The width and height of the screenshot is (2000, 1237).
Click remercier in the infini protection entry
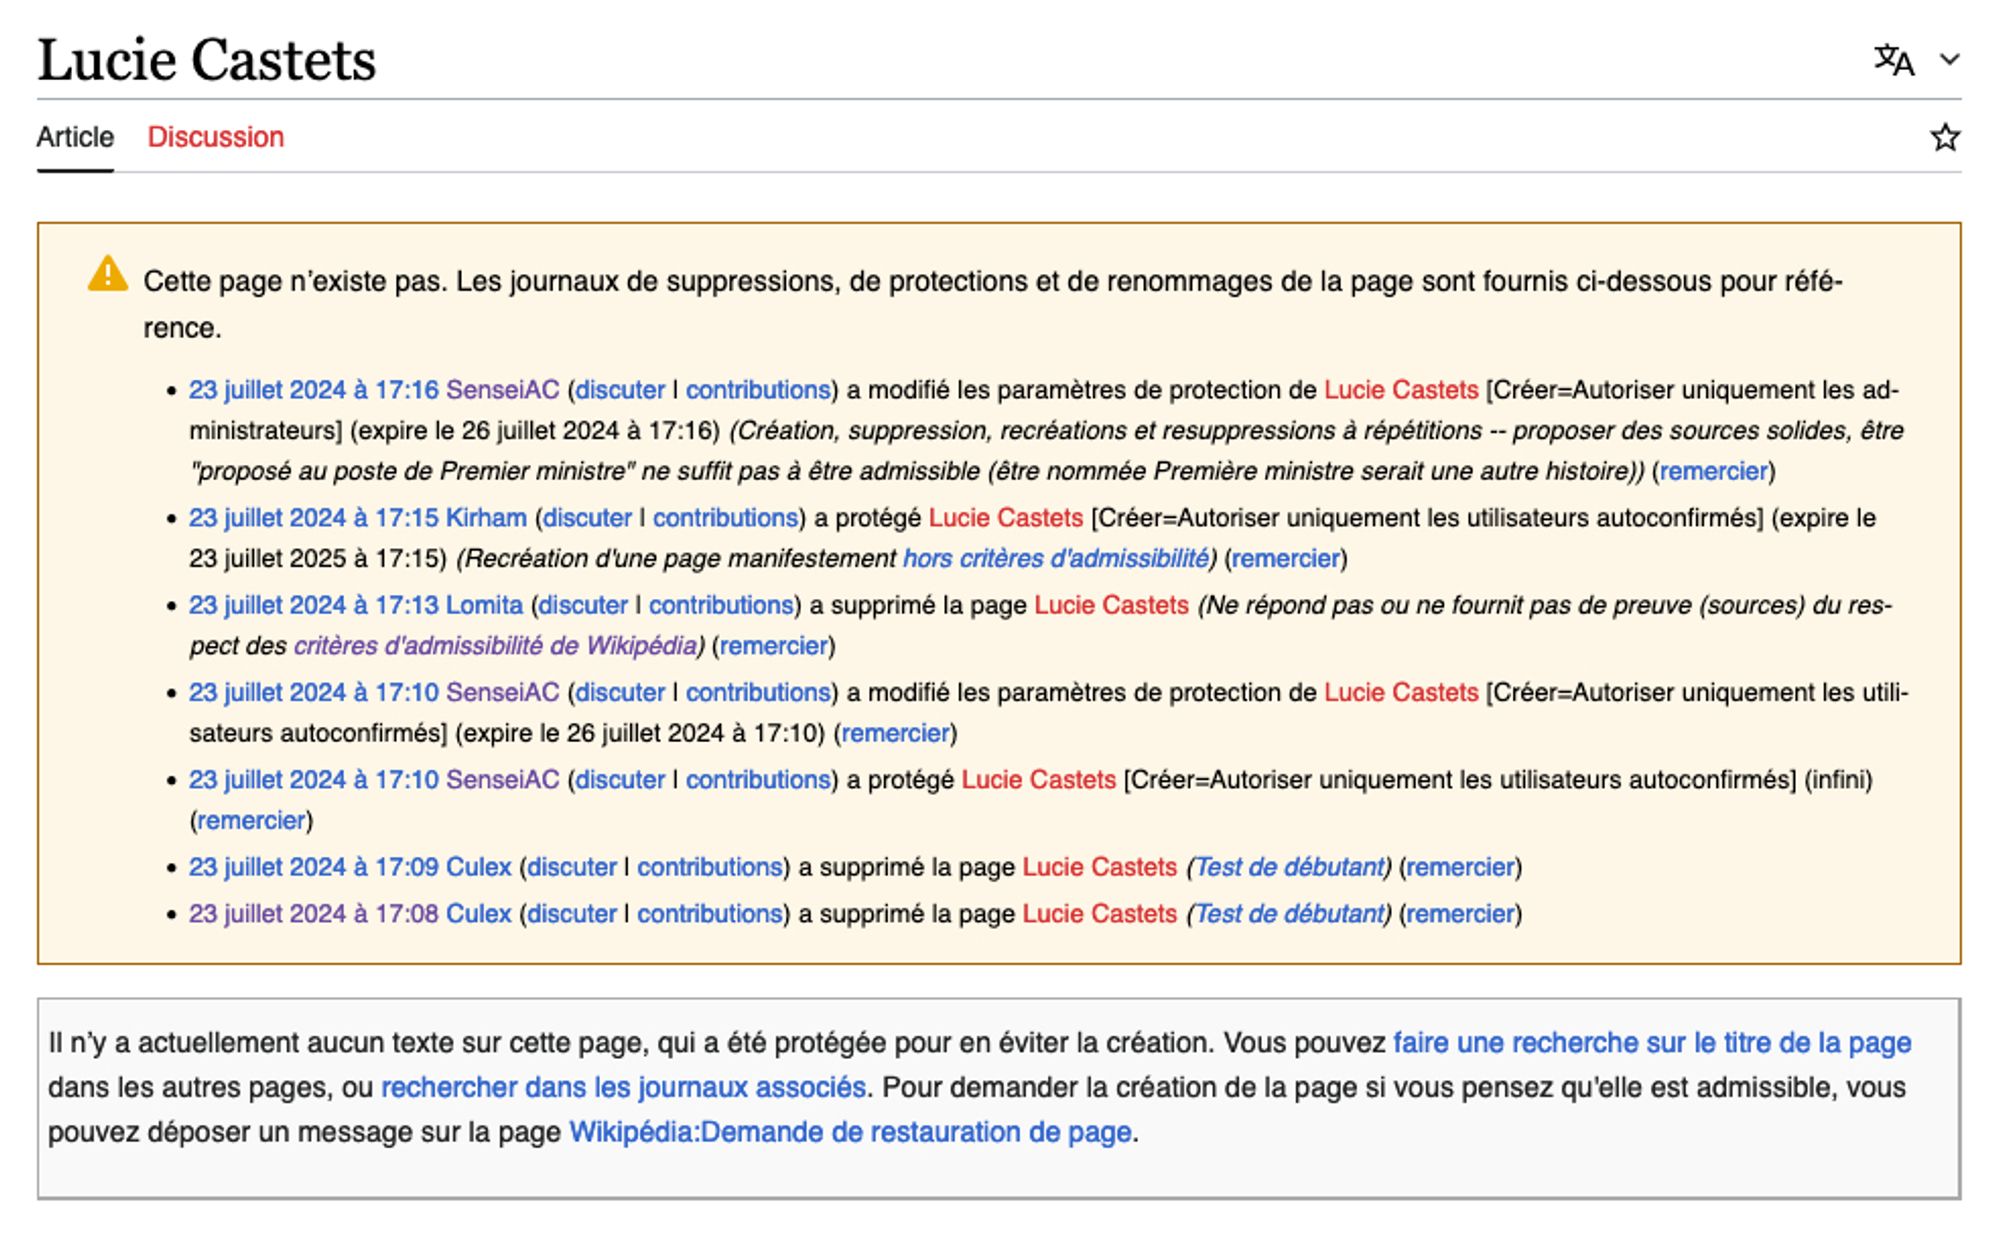251,820
